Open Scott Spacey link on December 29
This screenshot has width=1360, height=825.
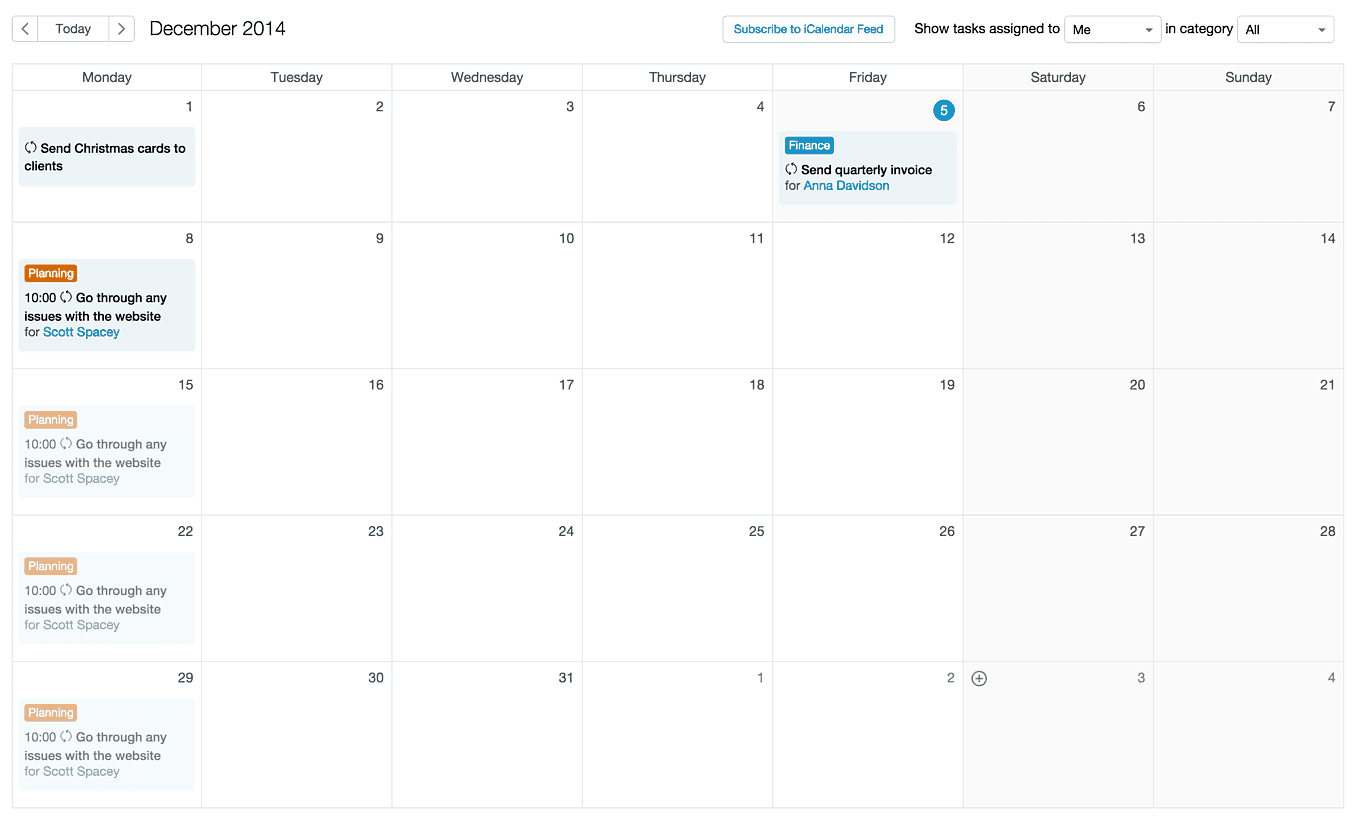coord(81,772)
